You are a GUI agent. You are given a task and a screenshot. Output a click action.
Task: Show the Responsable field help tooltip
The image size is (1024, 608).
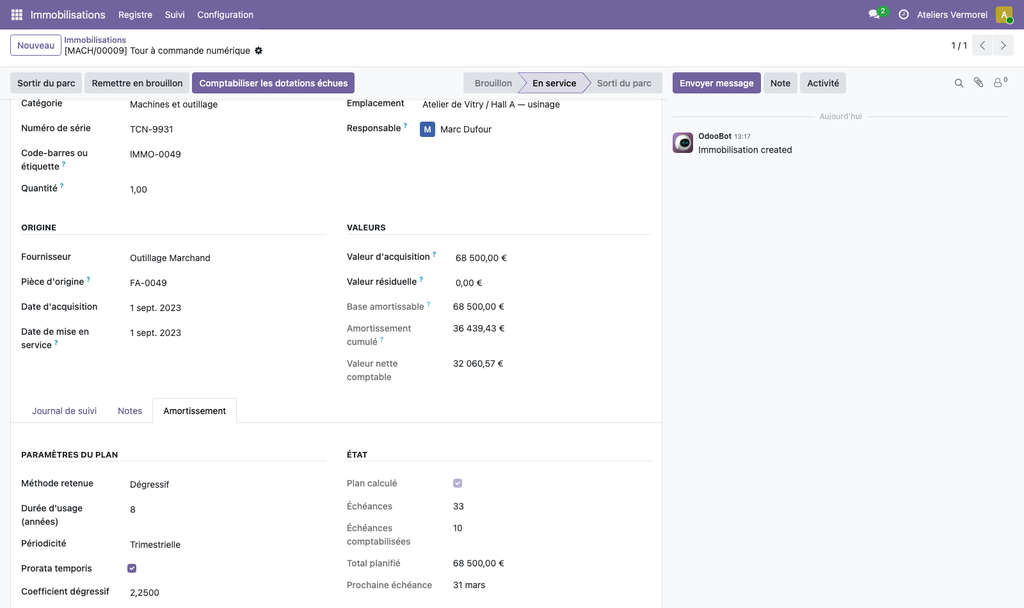[x=406, y=125]
